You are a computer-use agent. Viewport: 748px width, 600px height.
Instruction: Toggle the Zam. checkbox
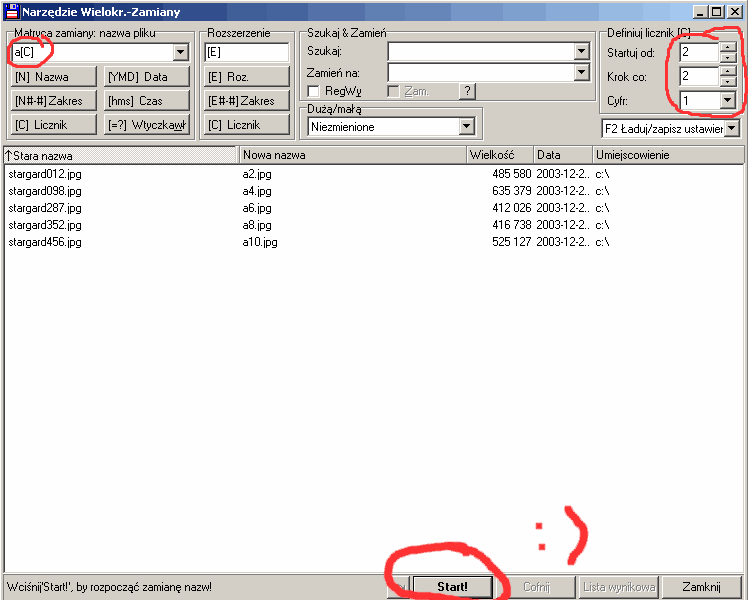pos(393,91)
